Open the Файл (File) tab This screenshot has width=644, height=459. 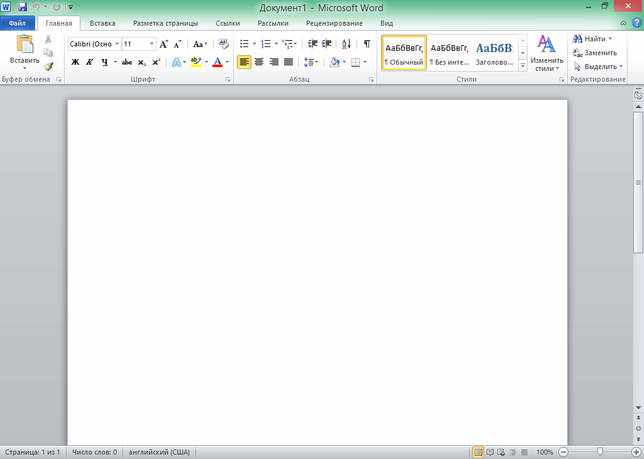pyautogui.click(x=17, y=23)
